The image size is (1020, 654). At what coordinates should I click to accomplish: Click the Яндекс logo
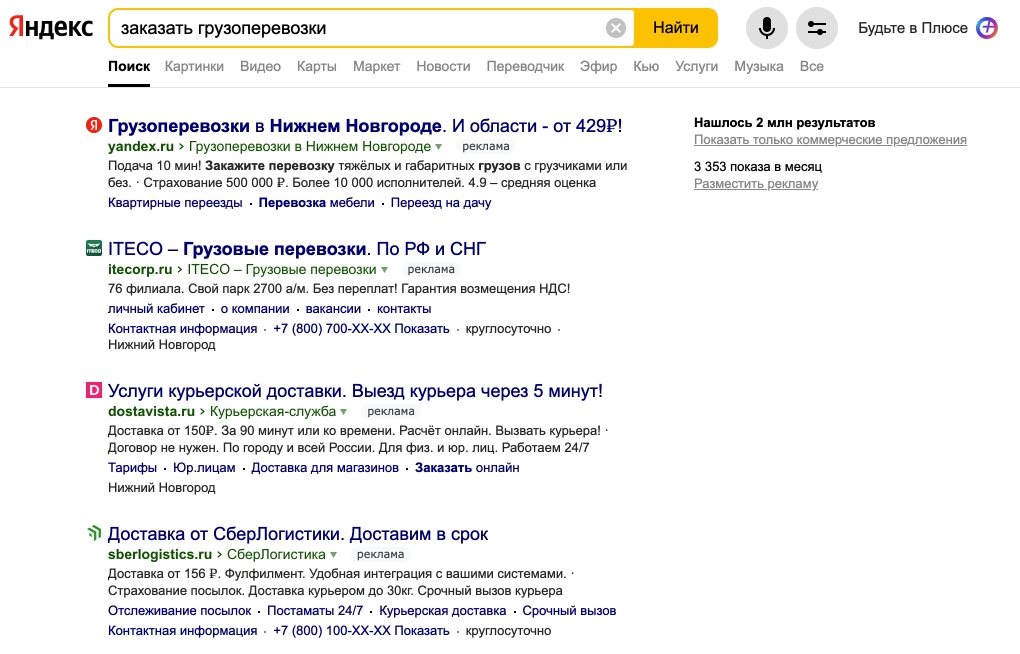pos(51,27)
